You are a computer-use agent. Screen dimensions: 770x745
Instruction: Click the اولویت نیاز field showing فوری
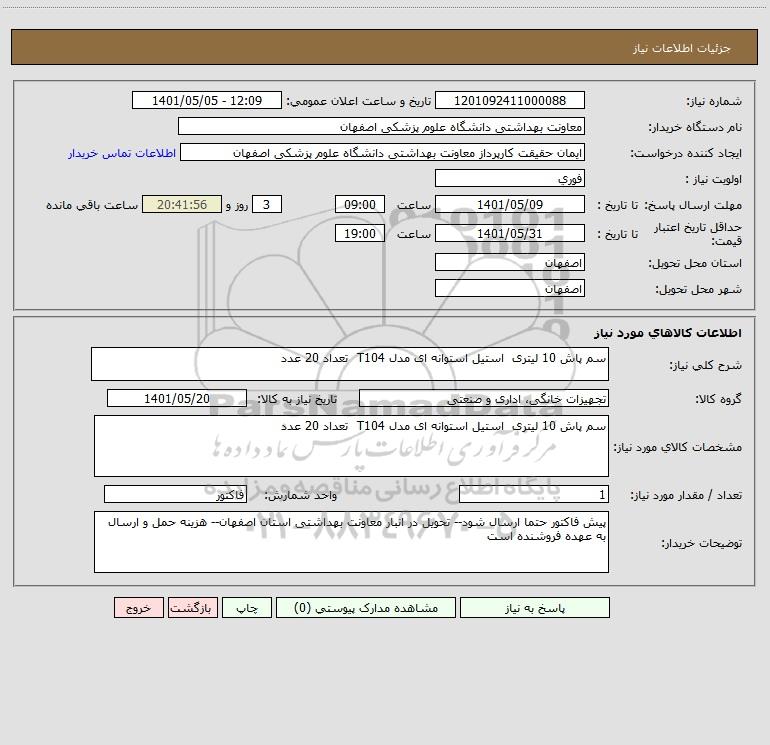click(x=510, y=178)
